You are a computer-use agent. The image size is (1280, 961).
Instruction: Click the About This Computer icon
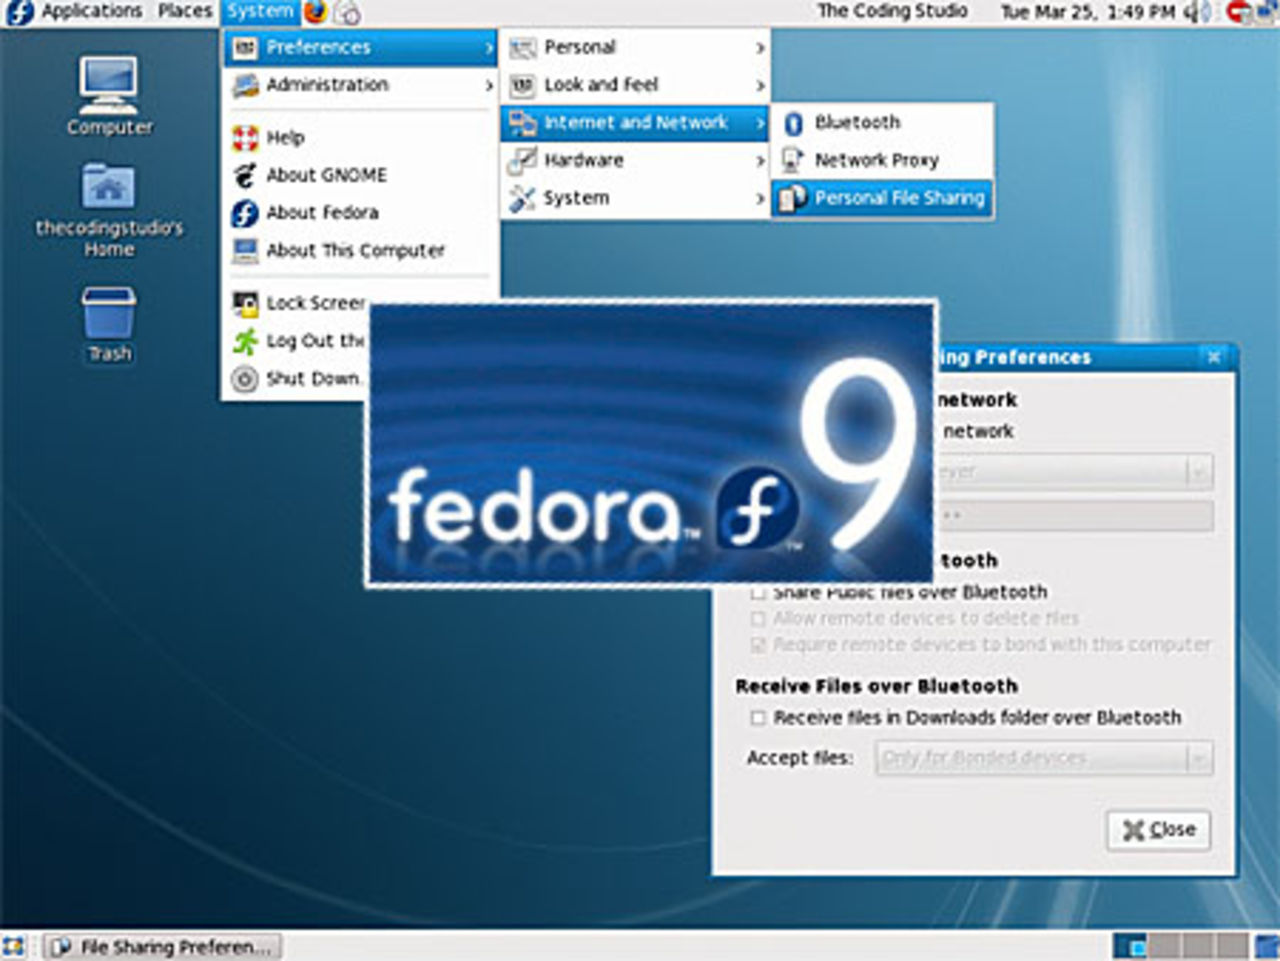[245, 250]
